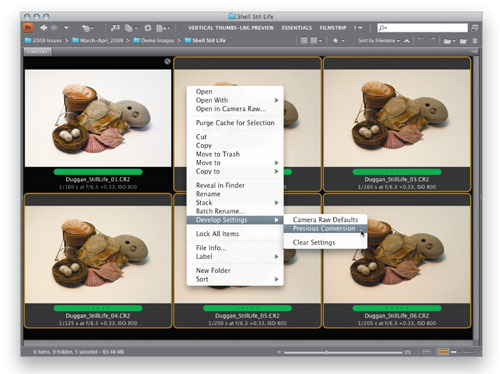Click the trash delete item icon

(475, 41)
